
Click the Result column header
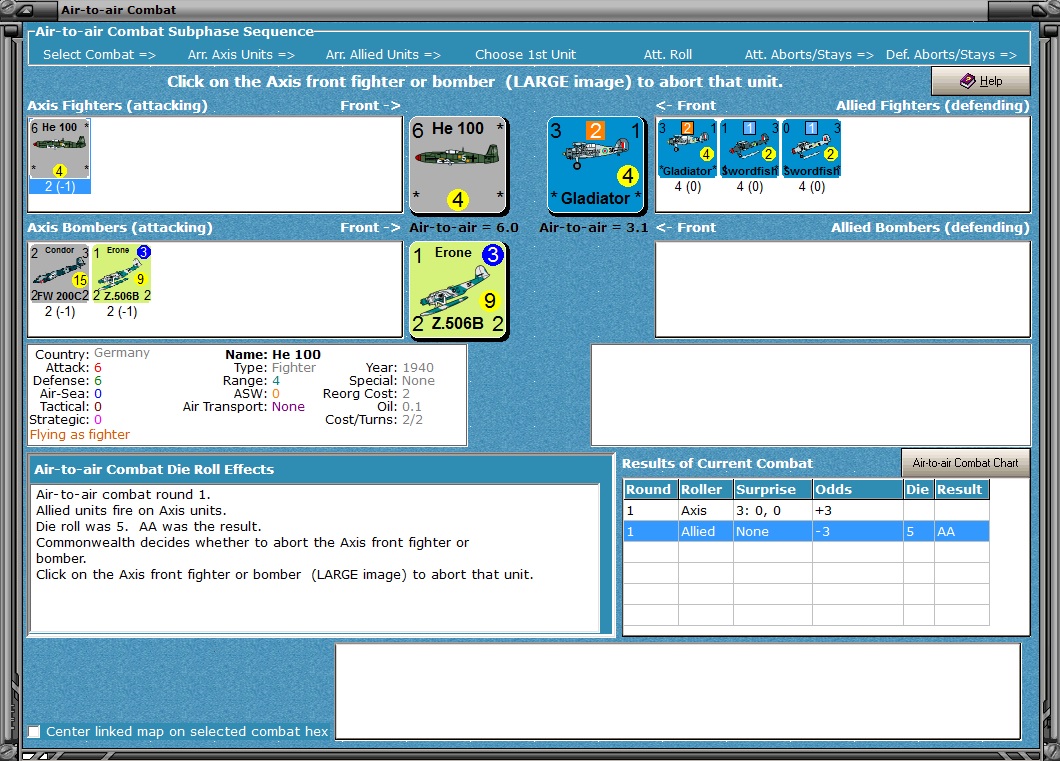click(961, 489)
